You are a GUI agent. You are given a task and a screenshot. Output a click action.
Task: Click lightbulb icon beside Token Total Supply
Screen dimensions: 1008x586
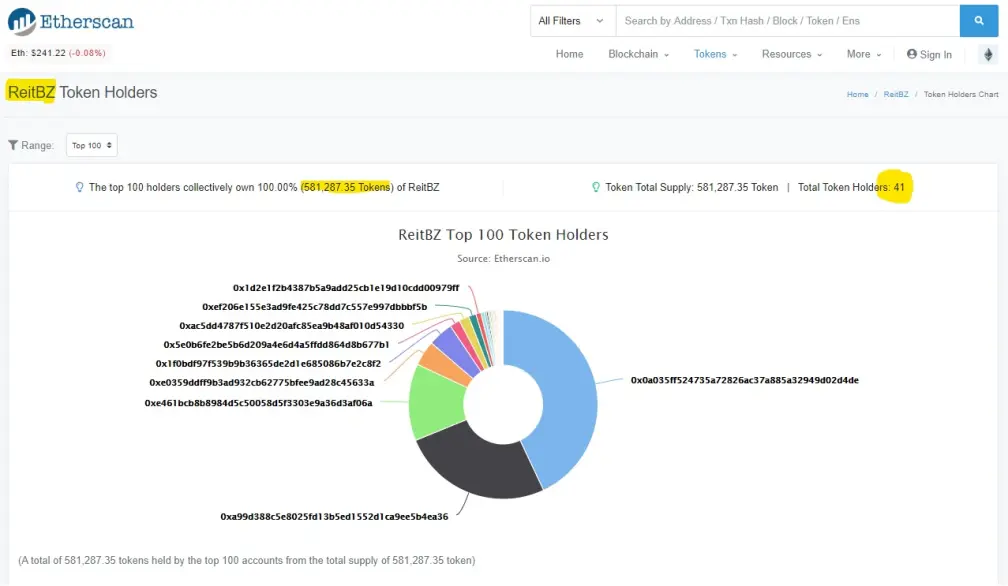pyautogui.click(x=596, y=187)
